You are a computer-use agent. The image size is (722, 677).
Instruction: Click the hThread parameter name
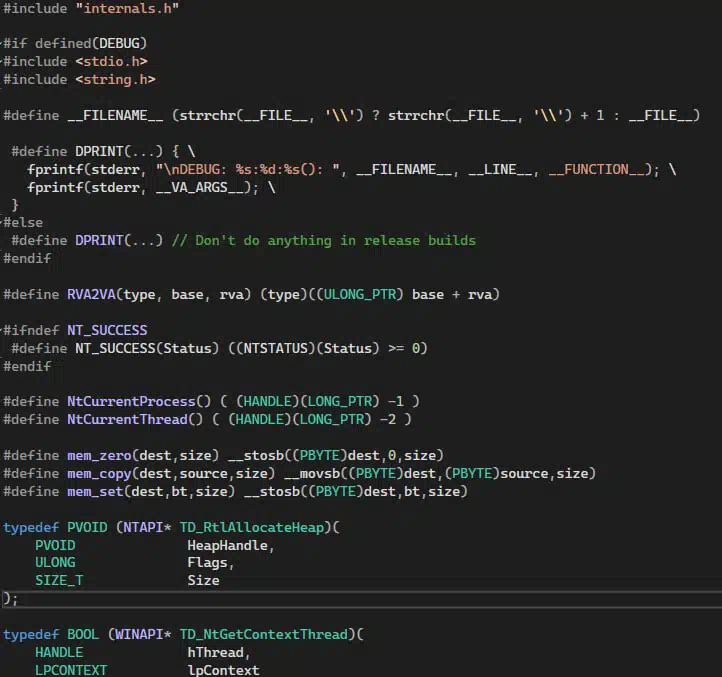(215, 653)
